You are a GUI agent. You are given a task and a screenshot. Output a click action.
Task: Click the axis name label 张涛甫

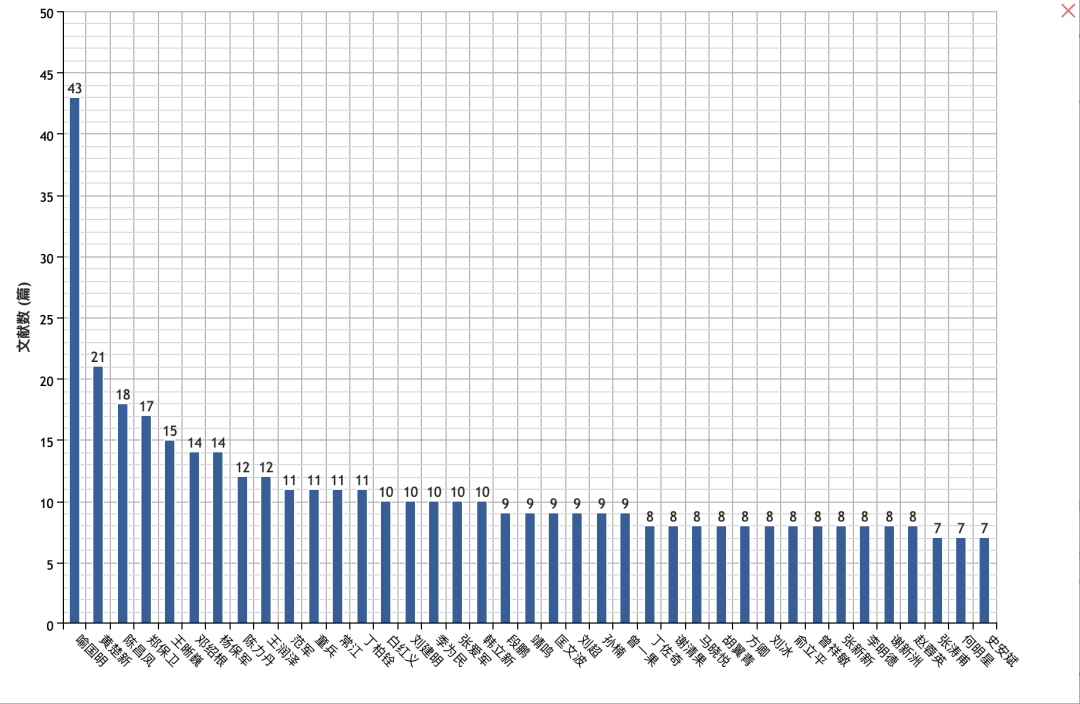(953, 650)
